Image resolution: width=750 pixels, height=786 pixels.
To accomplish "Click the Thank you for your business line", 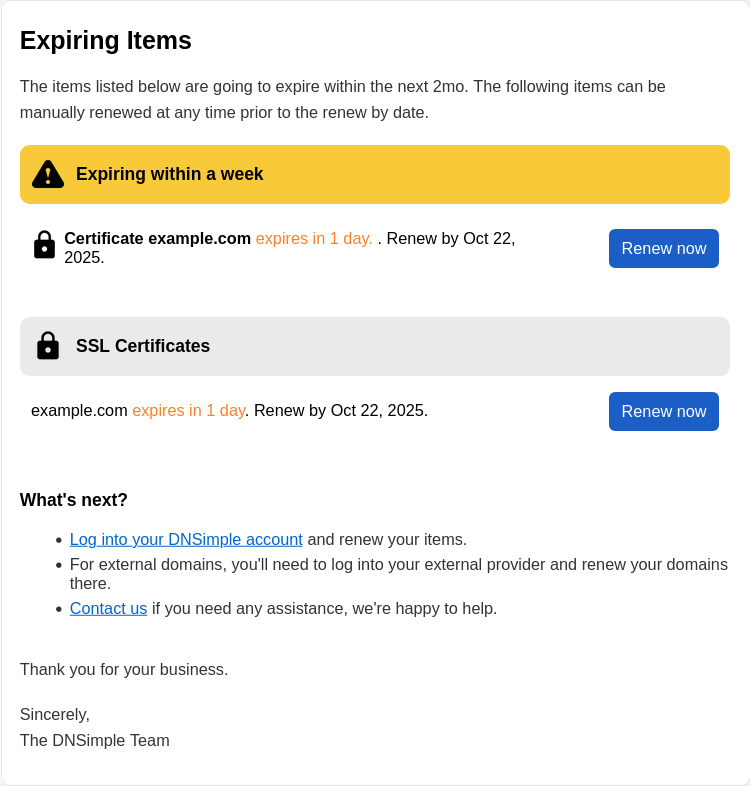I will click(x=124, y=669).
